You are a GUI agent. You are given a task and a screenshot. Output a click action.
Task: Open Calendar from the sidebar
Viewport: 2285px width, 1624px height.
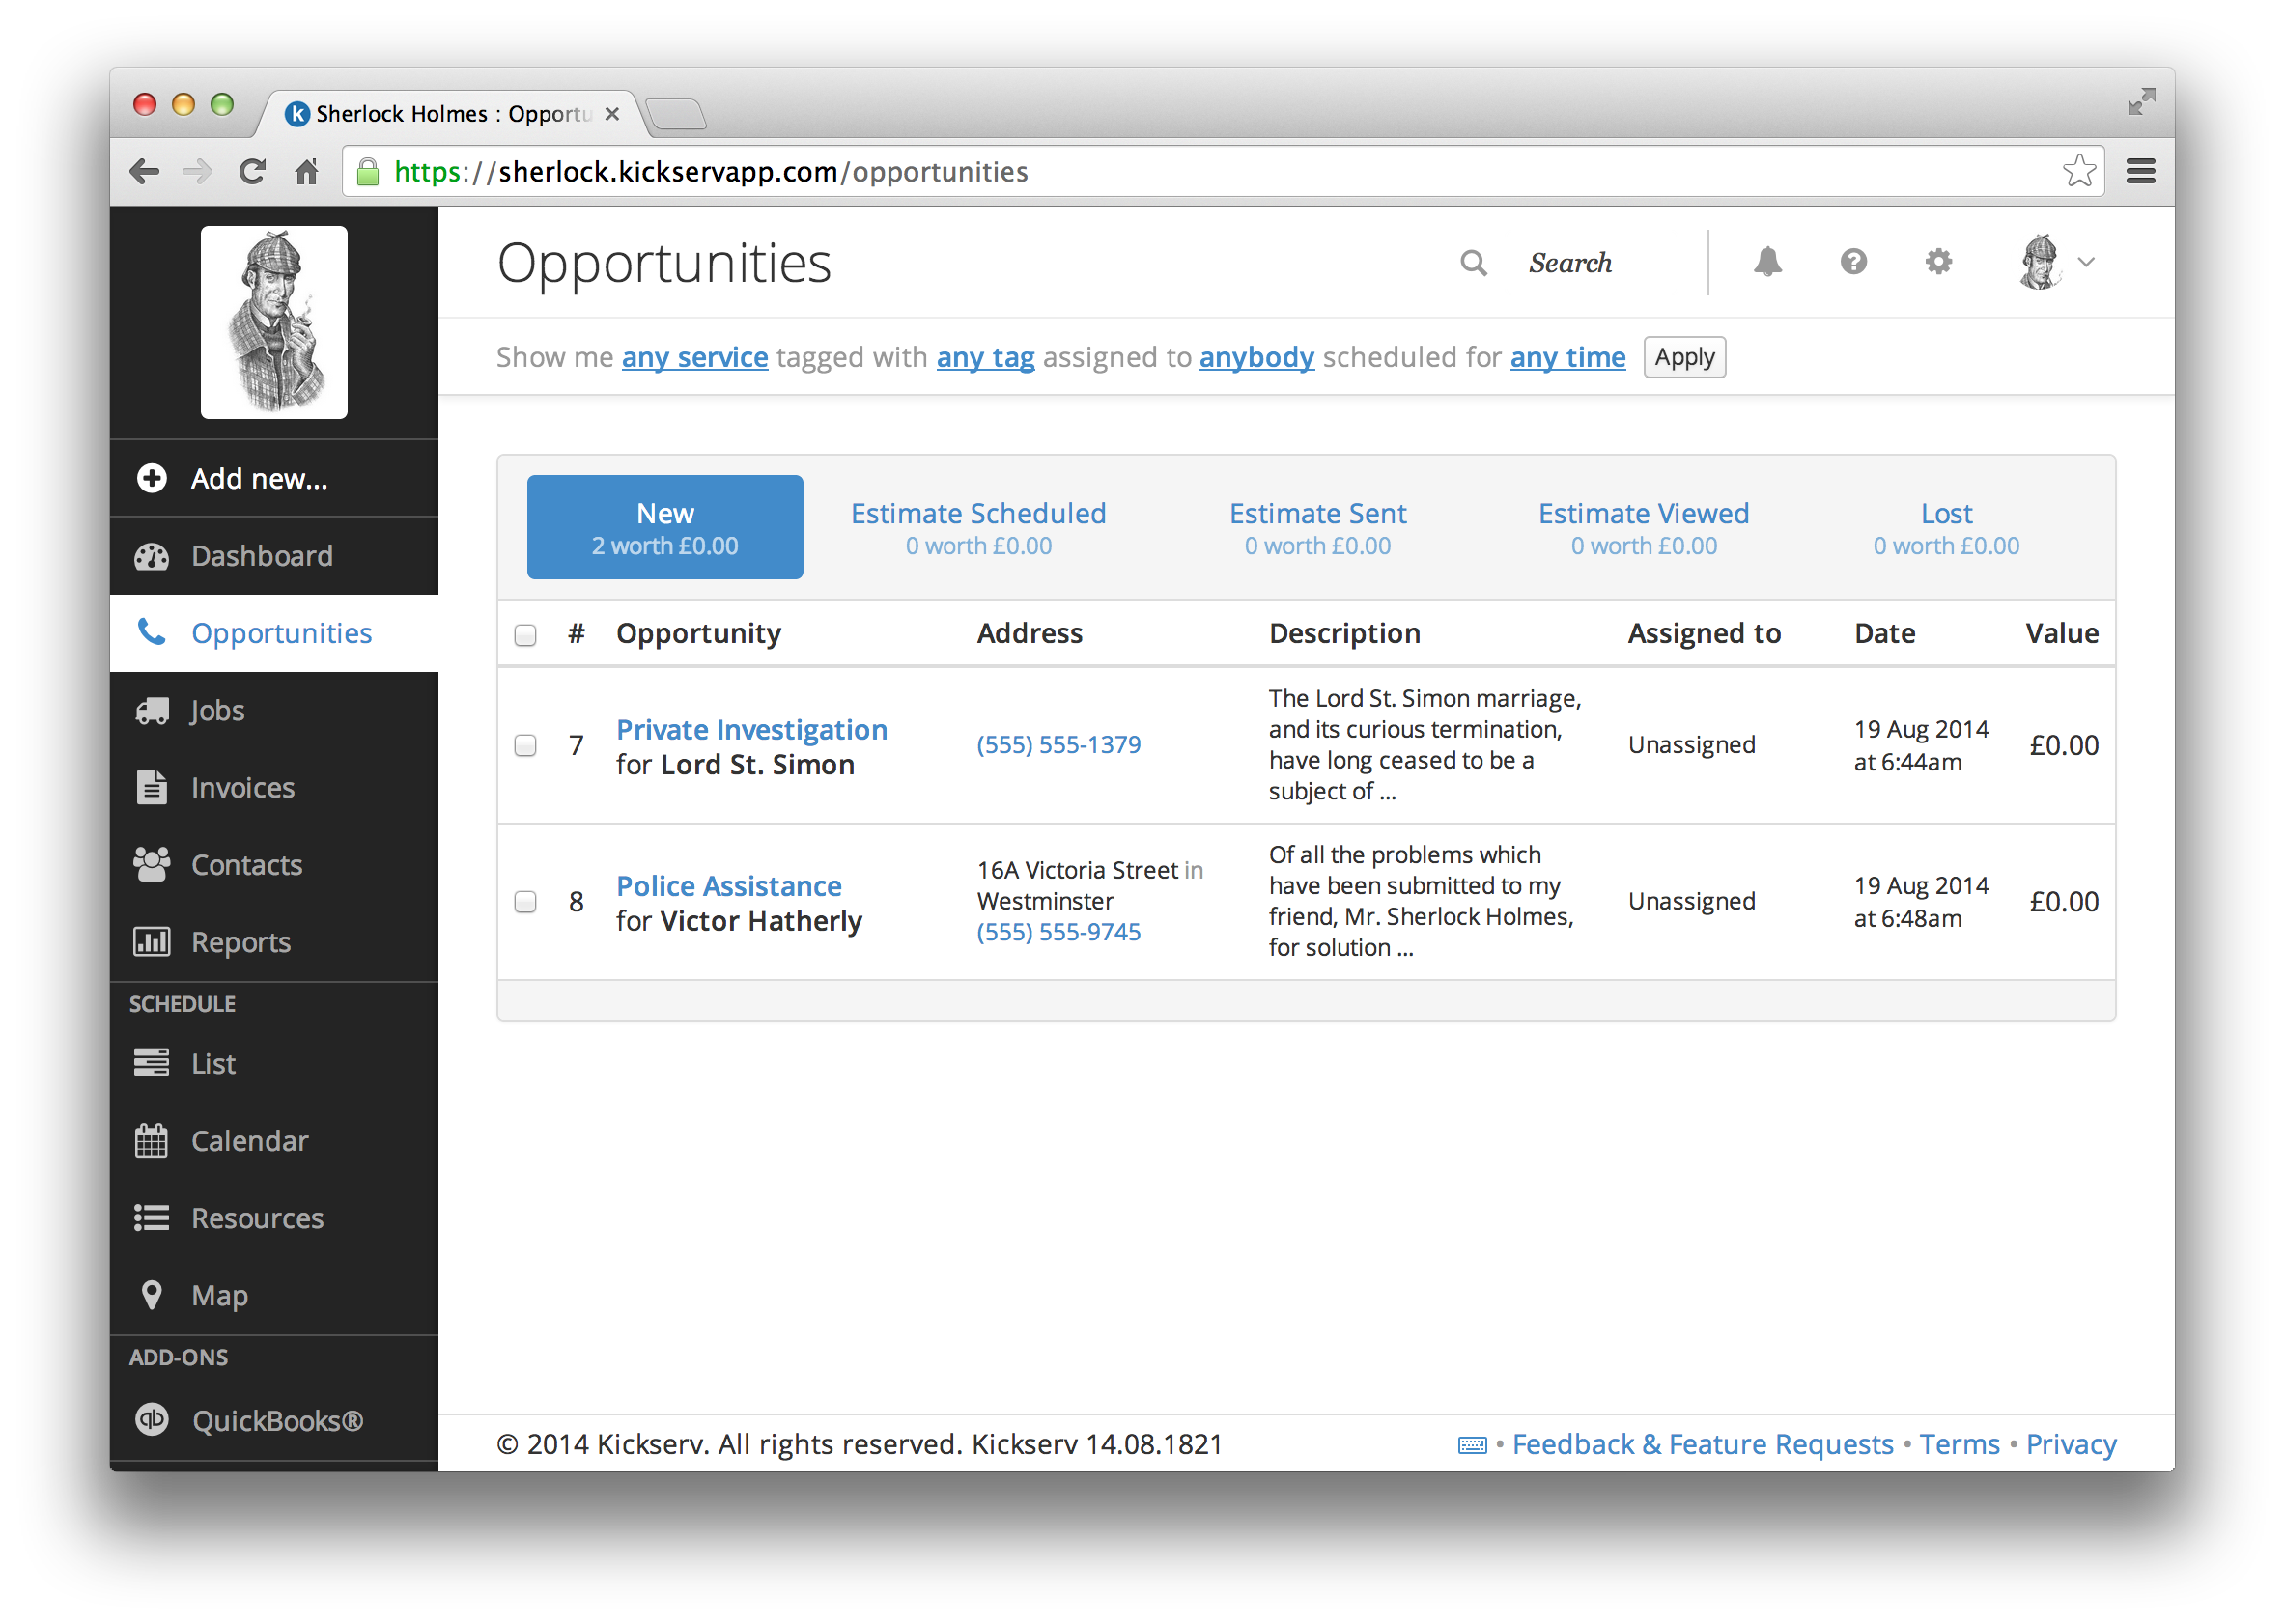(249, 1141)
